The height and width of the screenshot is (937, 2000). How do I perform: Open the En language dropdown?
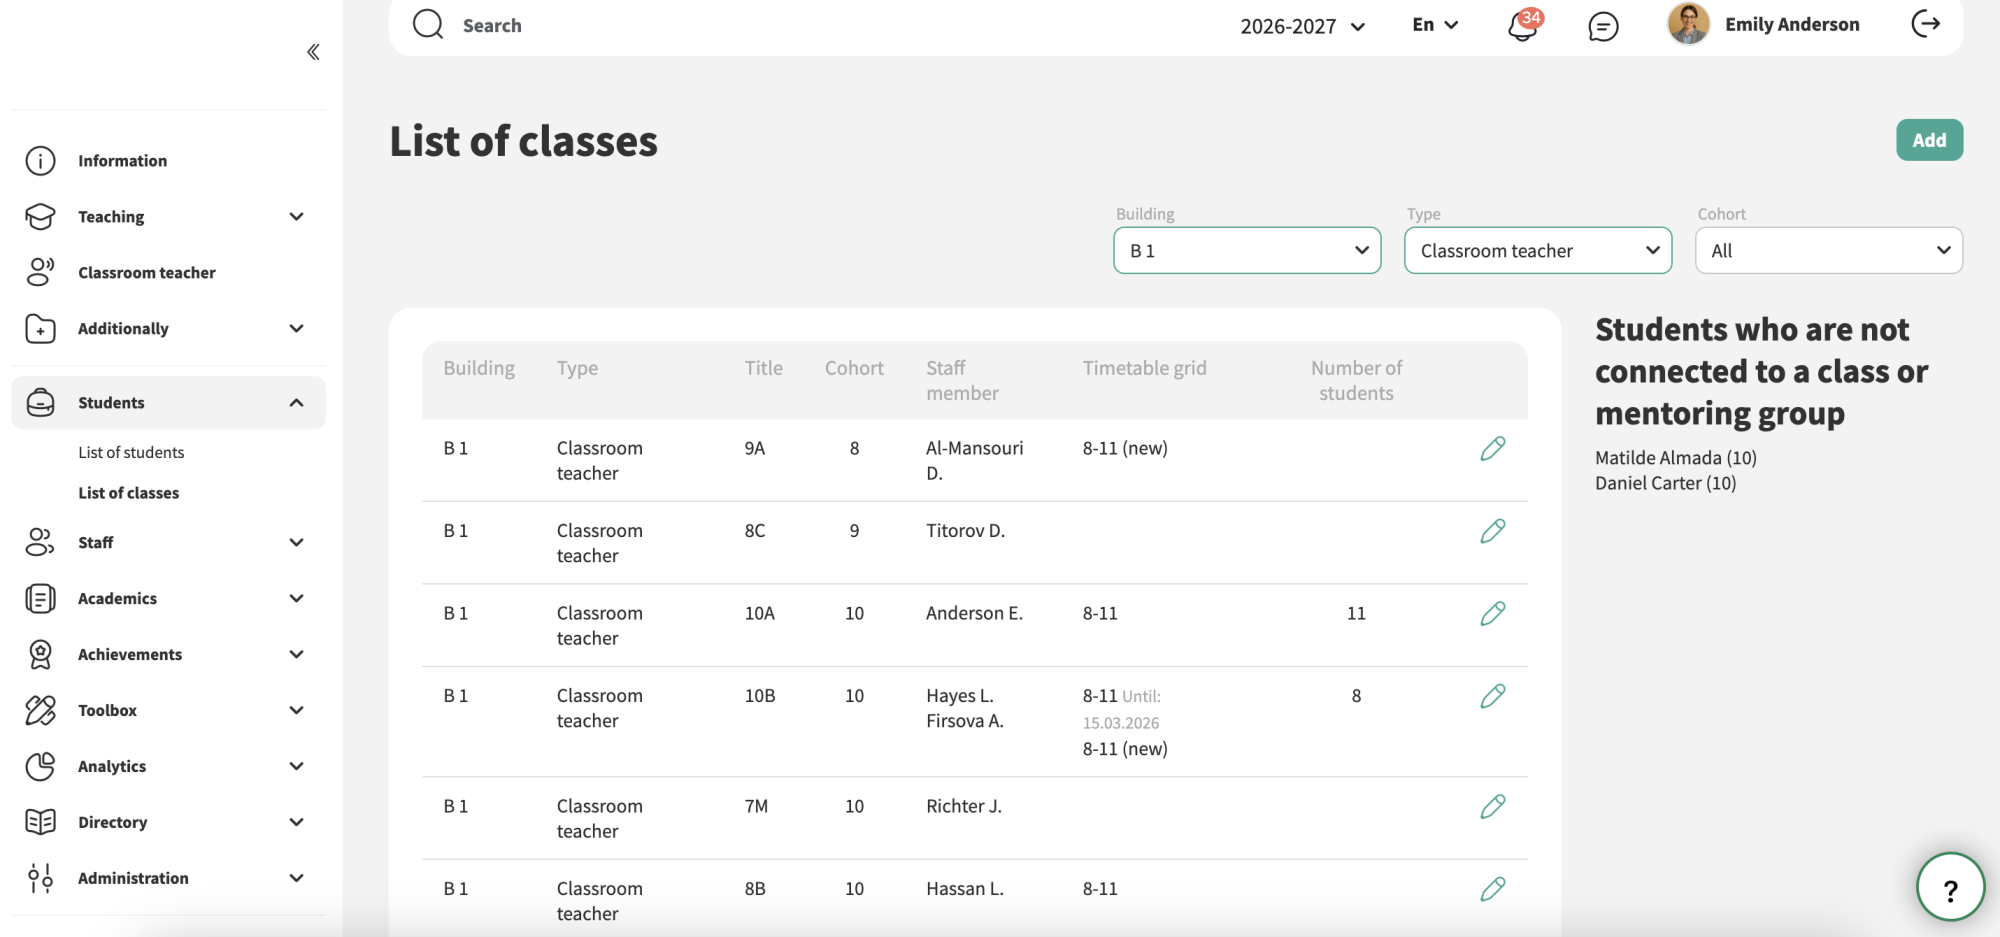(1435, 25)
